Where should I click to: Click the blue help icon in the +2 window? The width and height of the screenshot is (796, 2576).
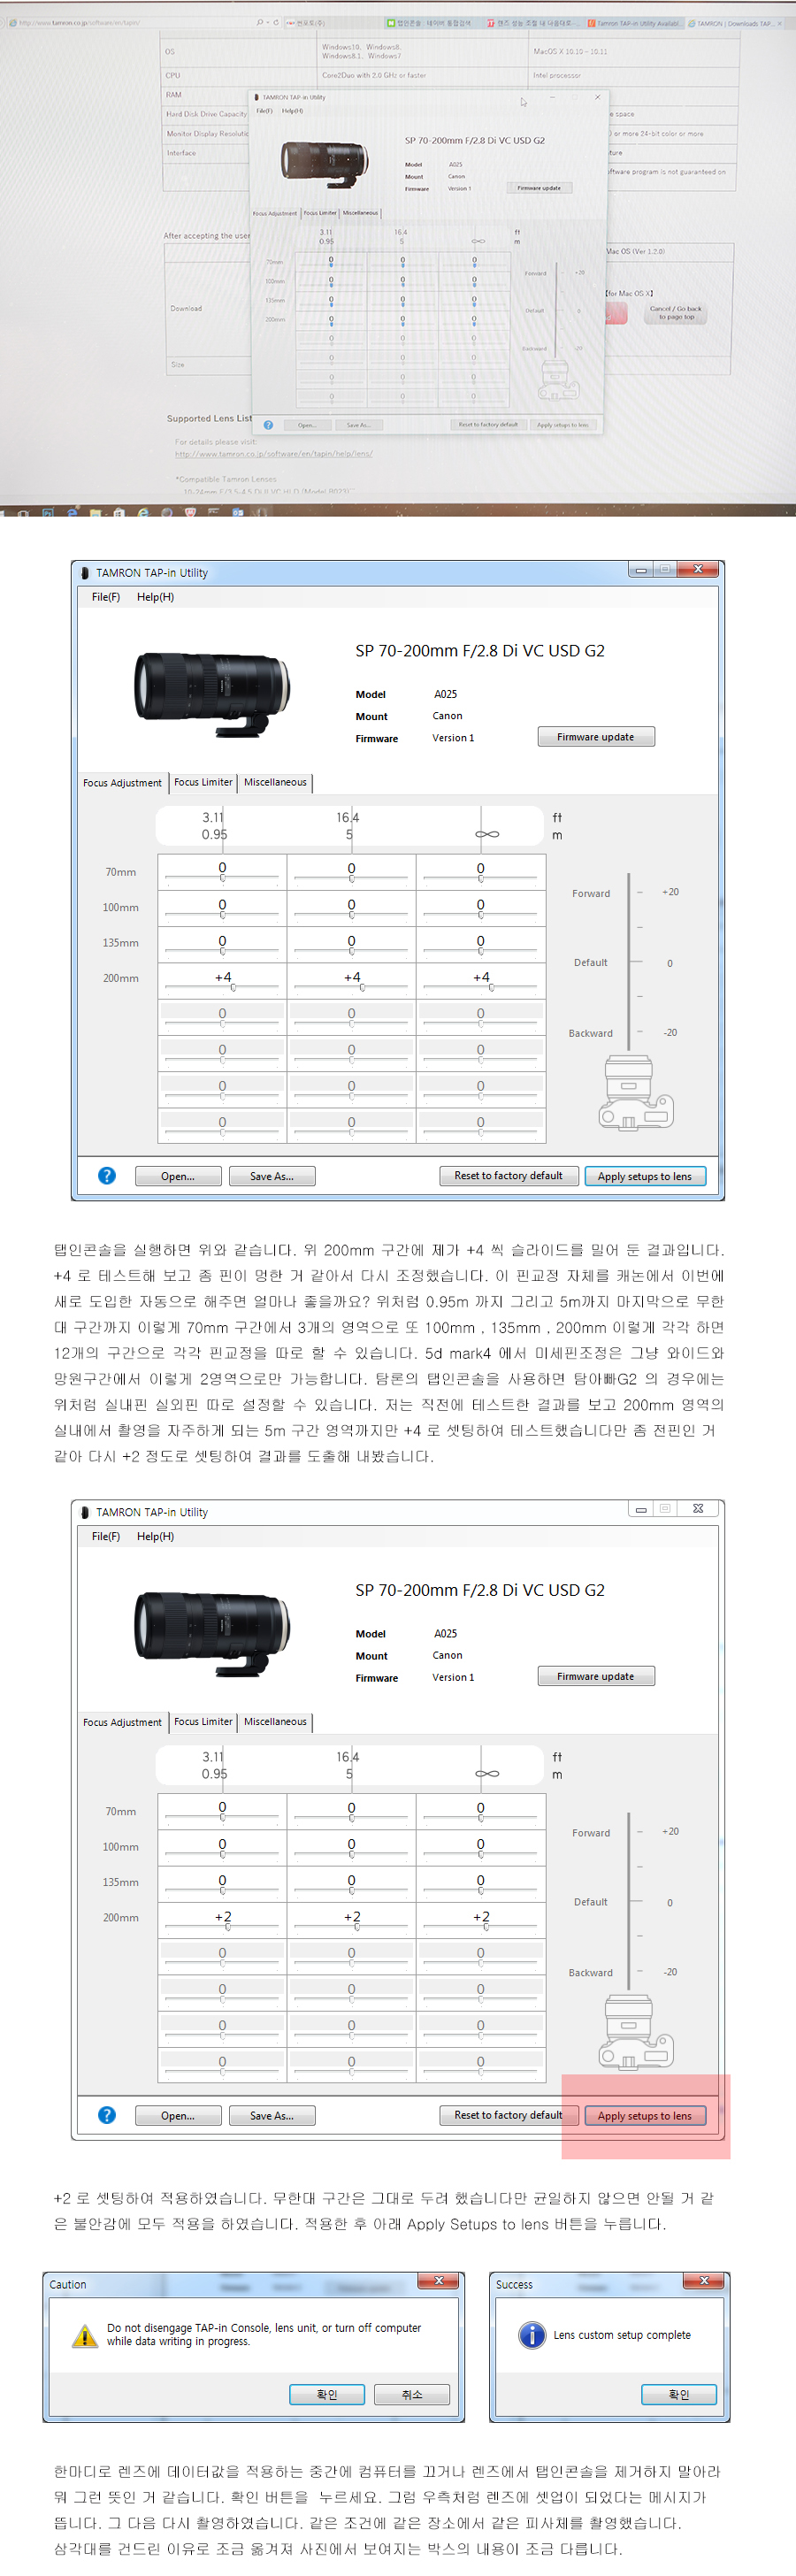[x=107, y=2115]
